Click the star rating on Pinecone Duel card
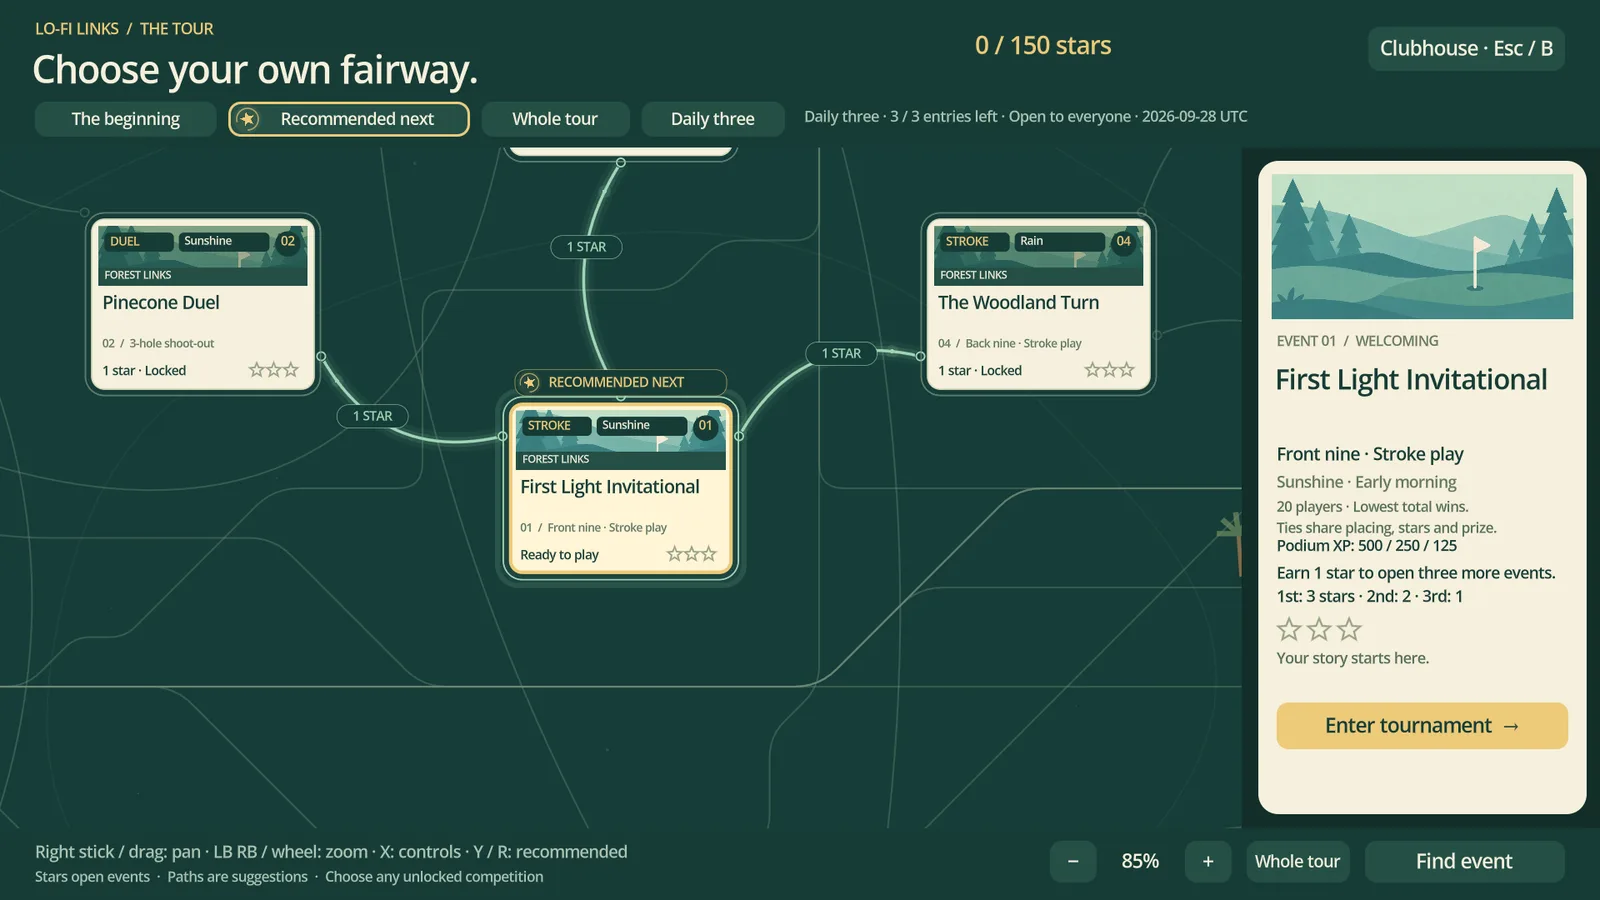The image size is (1600, 900). 273,370
